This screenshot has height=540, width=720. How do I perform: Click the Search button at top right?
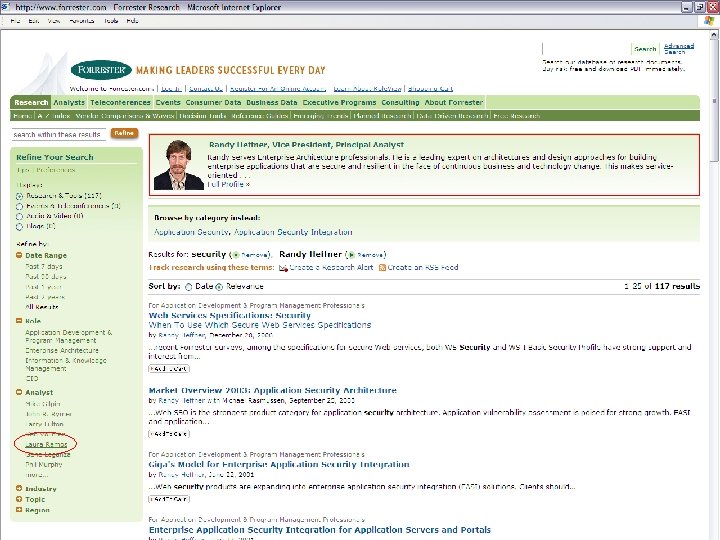[x=645, y=49]
